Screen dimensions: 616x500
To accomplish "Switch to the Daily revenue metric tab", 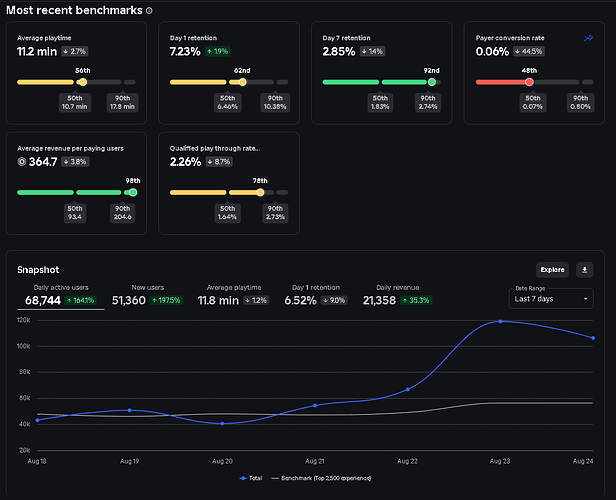I will [x=397, y=296].
